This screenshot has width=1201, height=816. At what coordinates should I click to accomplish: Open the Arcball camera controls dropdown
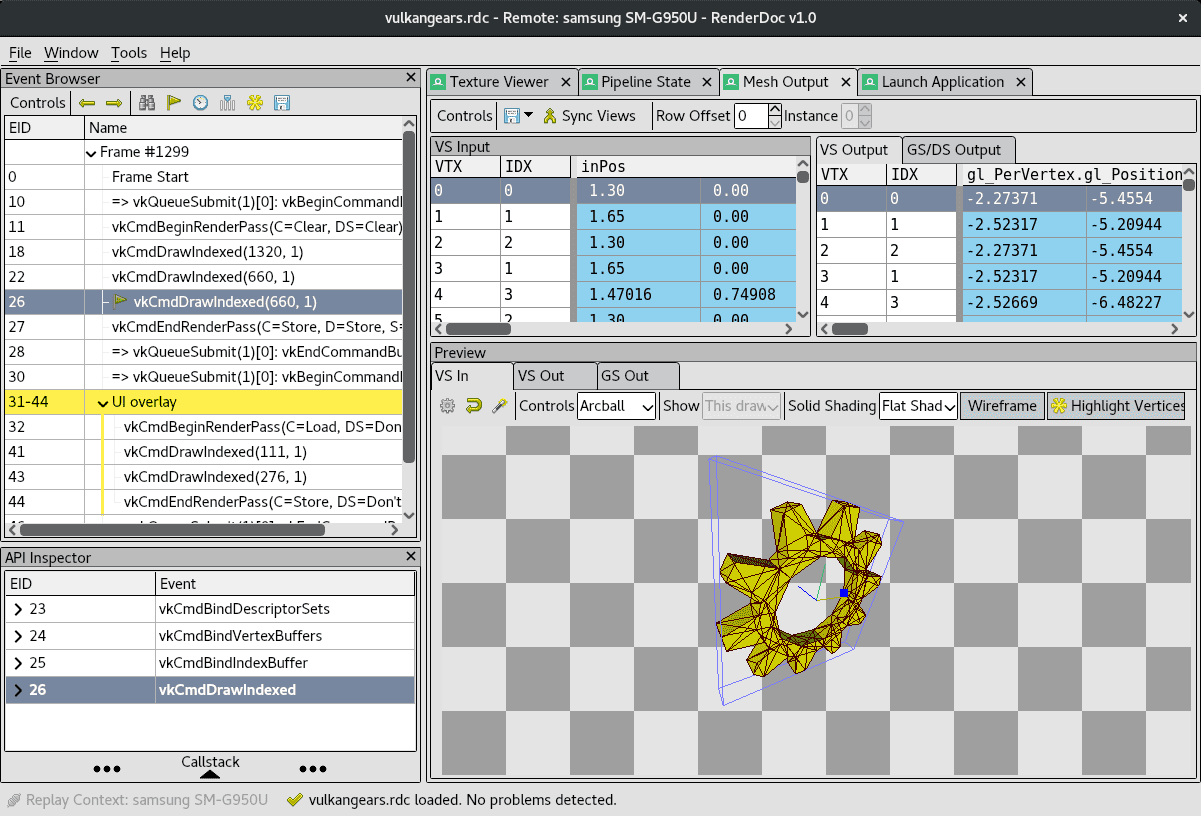pyautogui.click(x=617, y=406)
